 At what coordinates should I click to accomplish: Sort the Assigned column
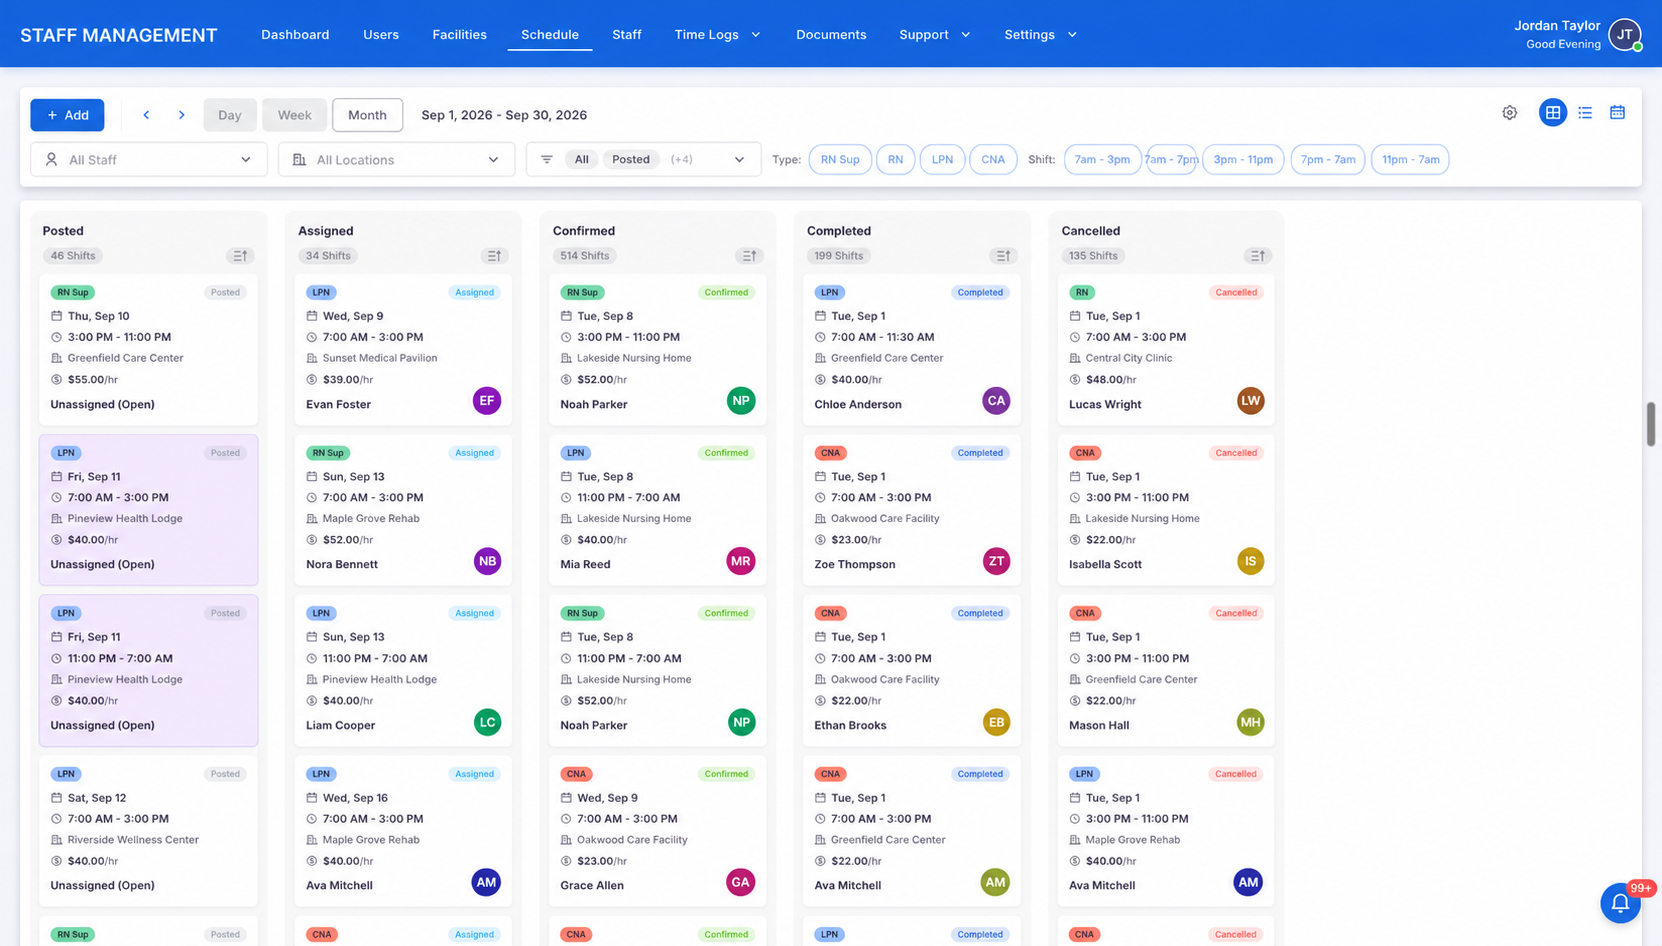[x=494, y=256]
